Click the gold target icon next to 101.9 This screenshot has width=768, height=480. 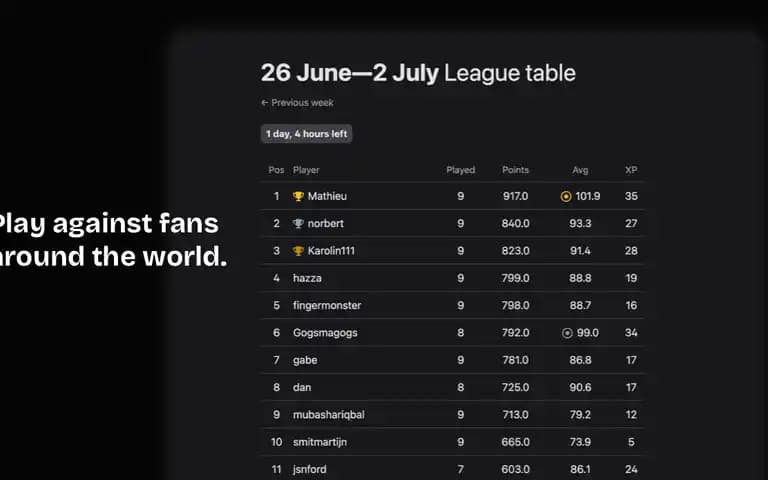[x=566, y=196]
